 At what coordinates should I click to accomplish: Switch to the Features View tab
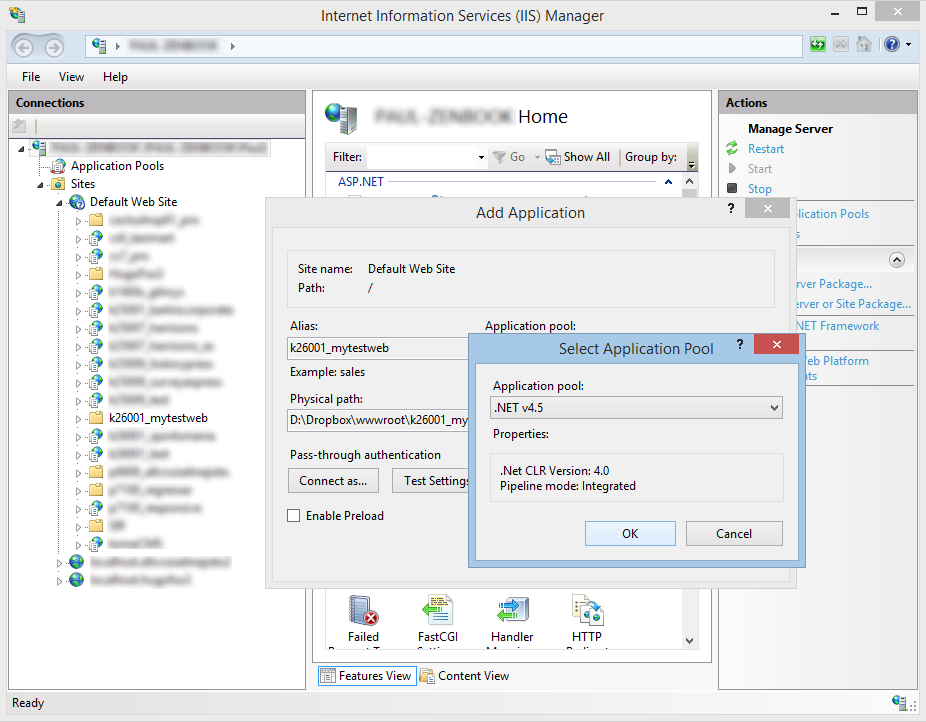click(367, 676)
